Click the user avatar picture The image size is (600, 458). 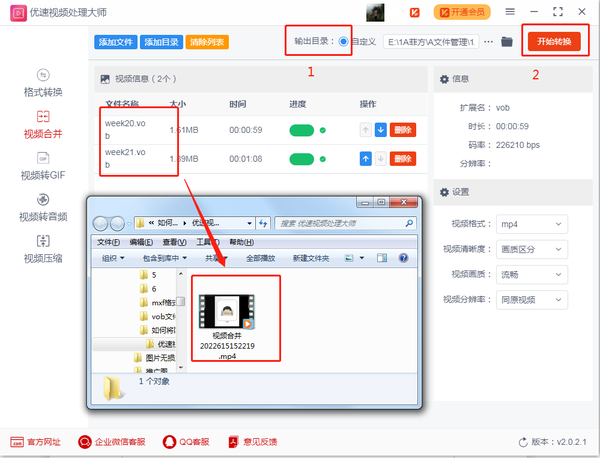pyautogui.click(x=375, y=13)
